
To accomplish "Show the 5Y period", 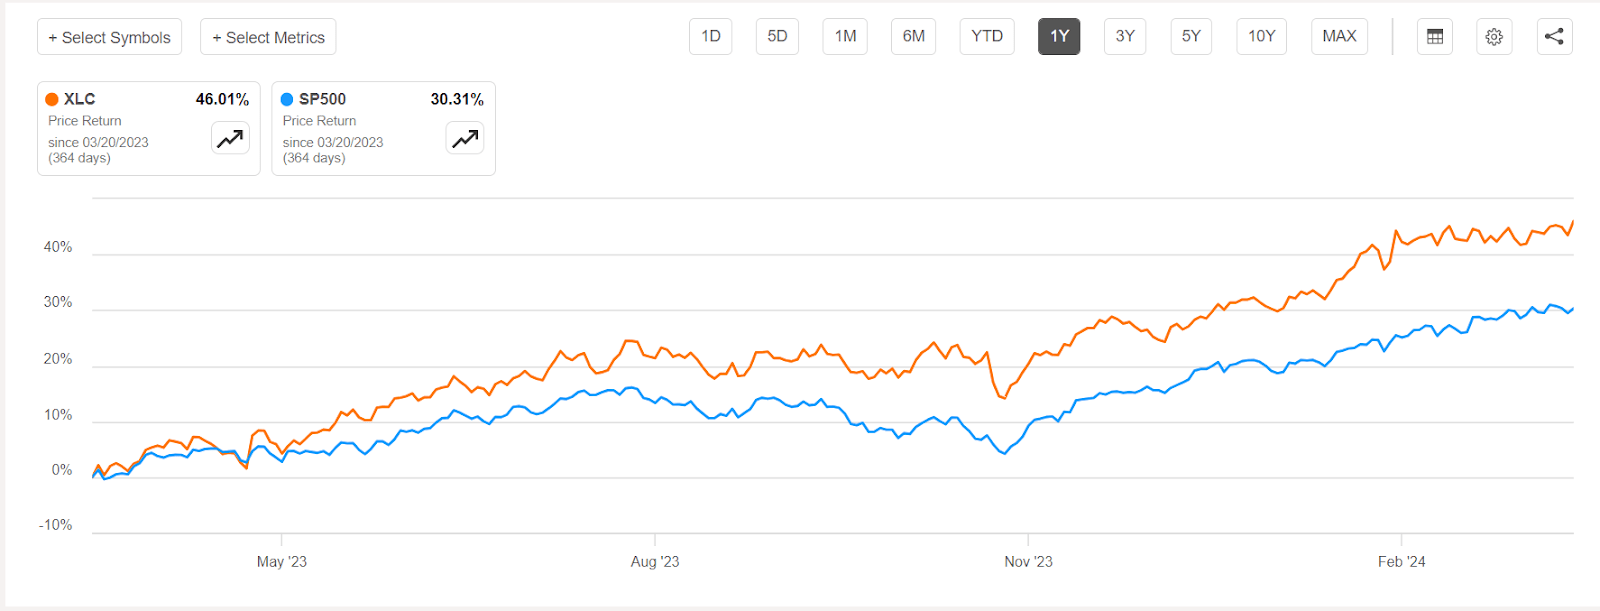I will (x=1191, y=37).
